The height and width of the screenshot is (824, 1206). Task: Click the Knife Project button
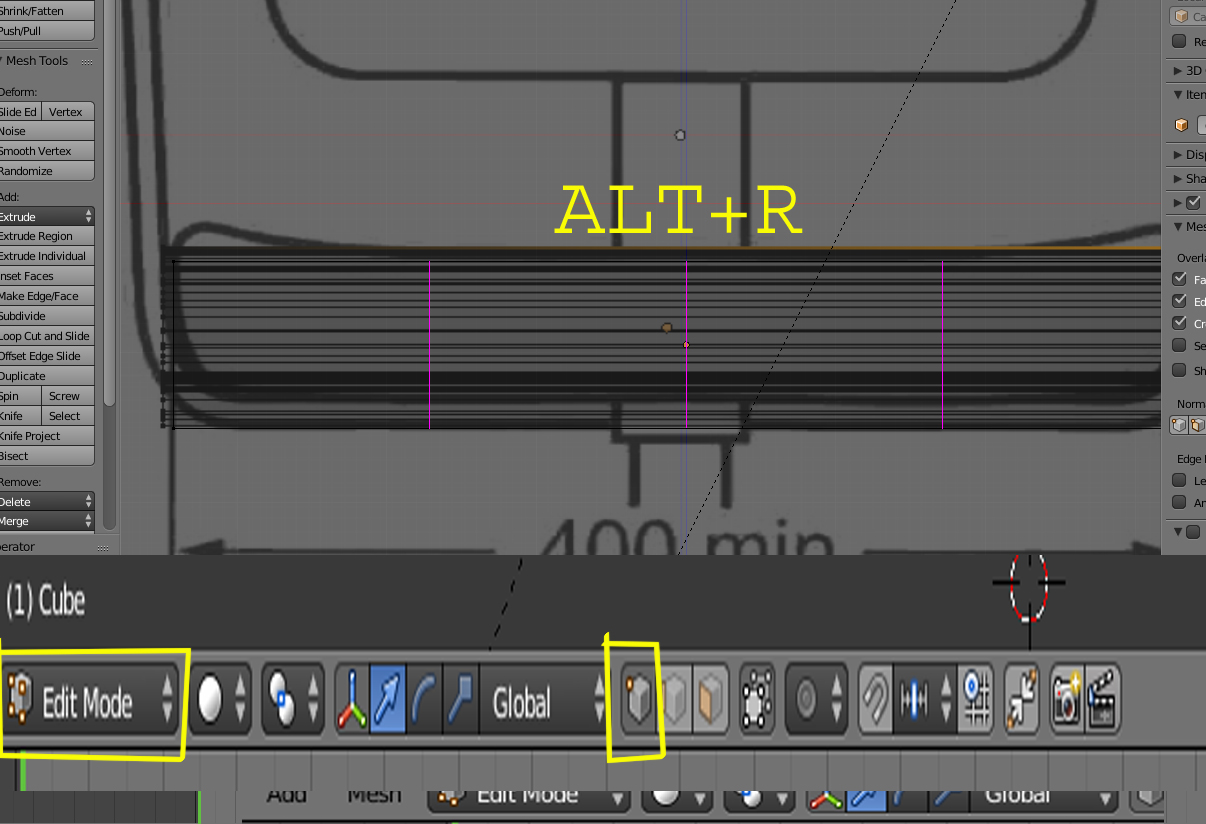pyautogui.click(x=47, y=436)
